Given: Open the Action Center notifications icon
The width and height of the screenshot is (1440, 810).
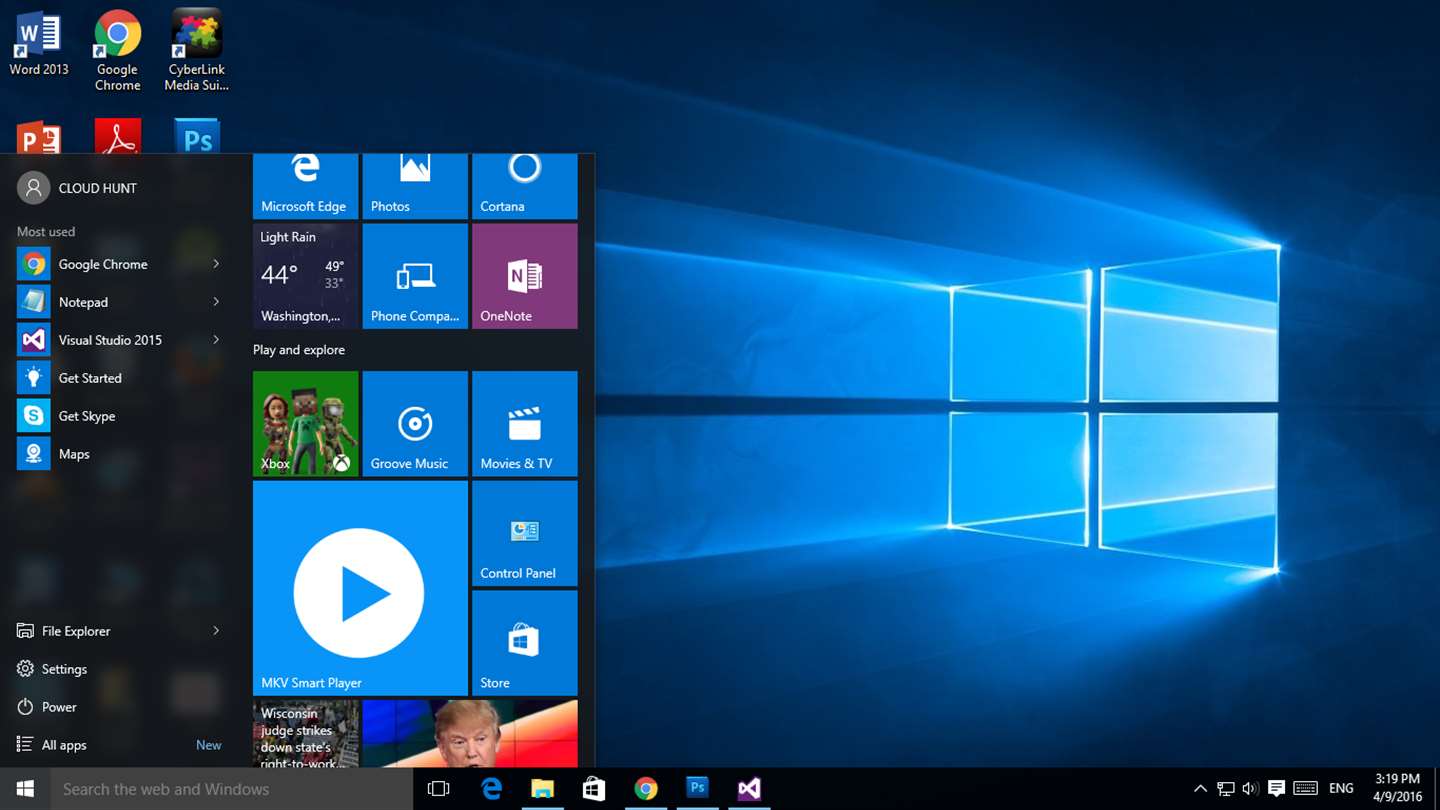Looking at the screenshot, I should 1276,789.
